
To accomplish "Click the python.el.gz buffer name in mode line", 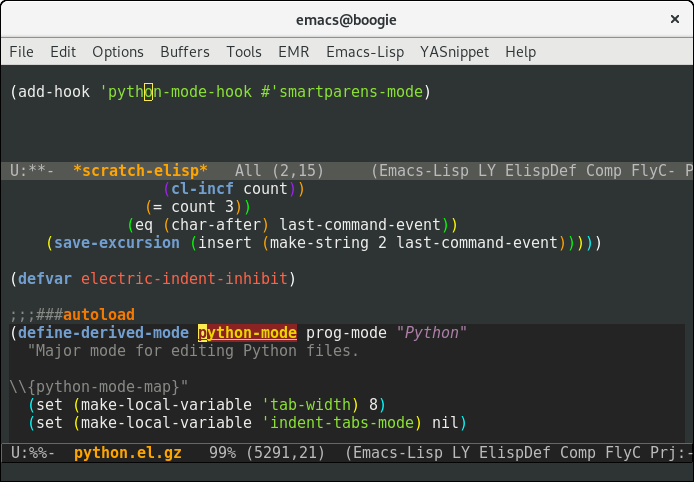I will point(128,453).
